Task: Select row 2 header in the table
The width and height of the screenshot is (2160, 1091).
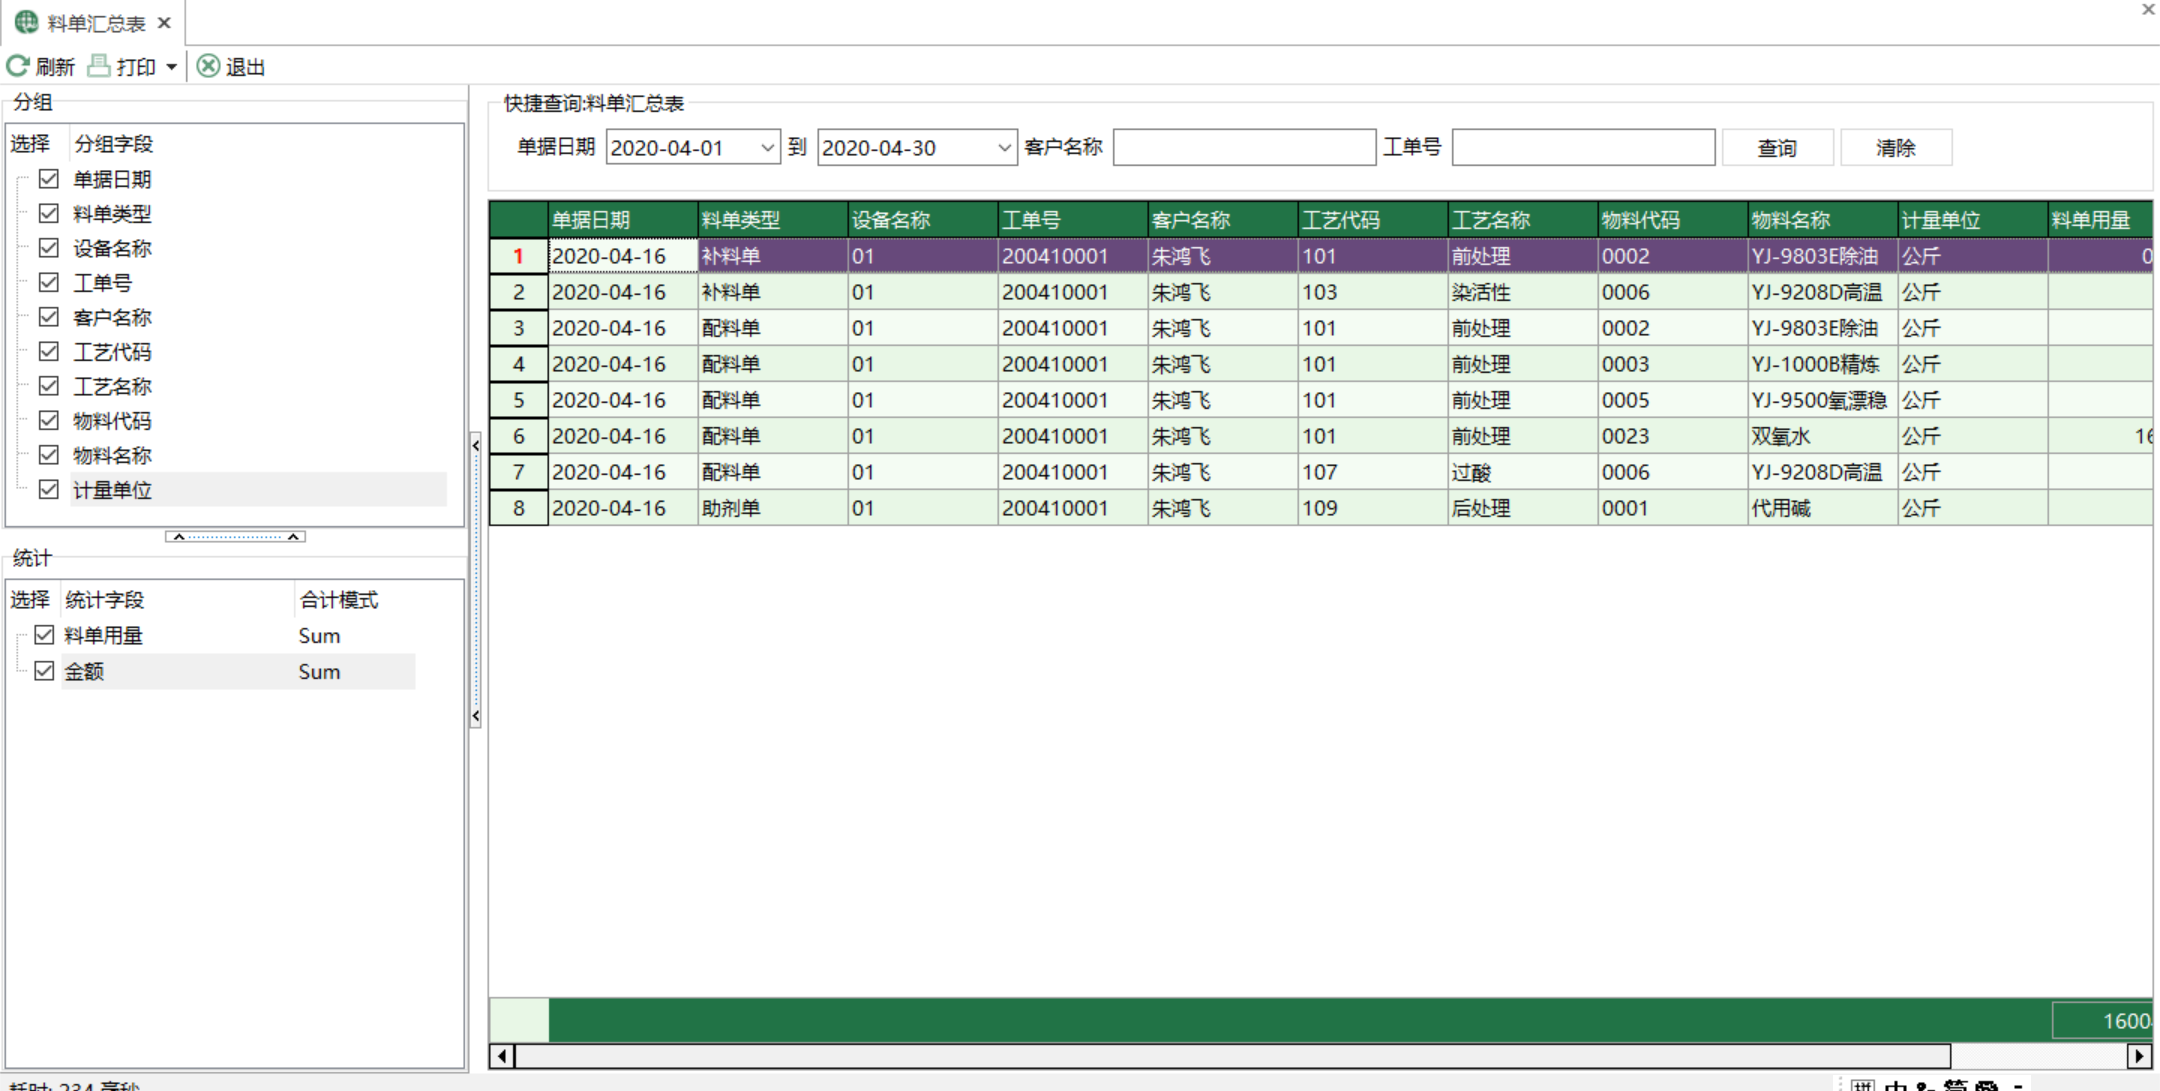Action: 519,292
